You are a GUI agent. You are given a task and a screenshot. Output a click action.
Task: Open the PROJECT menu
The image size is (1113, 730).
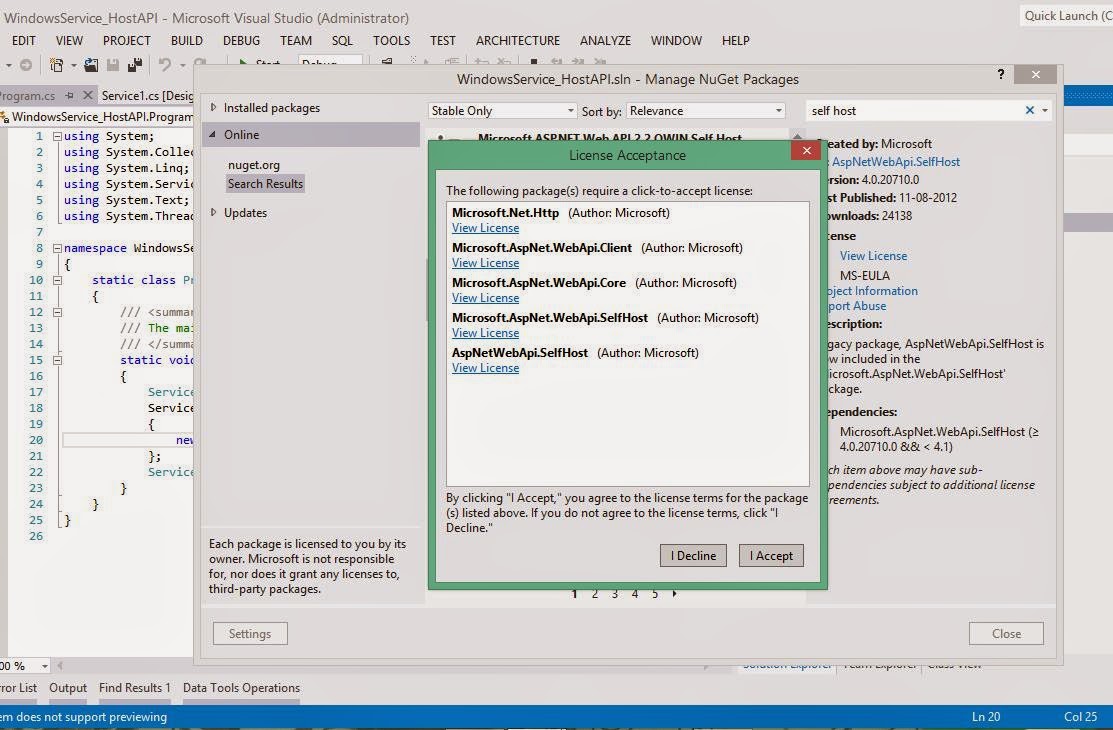tap(126, 40)
